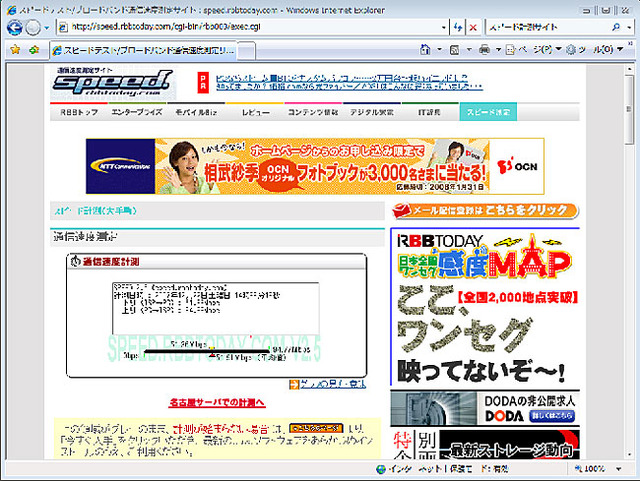The width and height of the screenshot is (640, 481).
Task: Open the search provider dropdown arrow
Action: point(629,27)
